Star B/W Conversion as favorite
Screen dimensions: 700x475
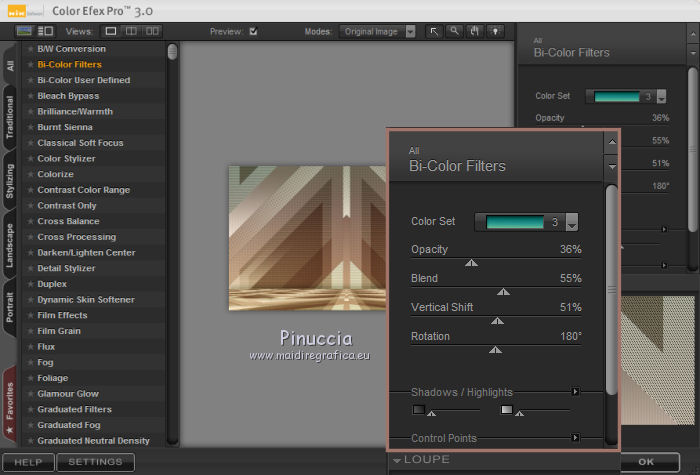point(30,49)
